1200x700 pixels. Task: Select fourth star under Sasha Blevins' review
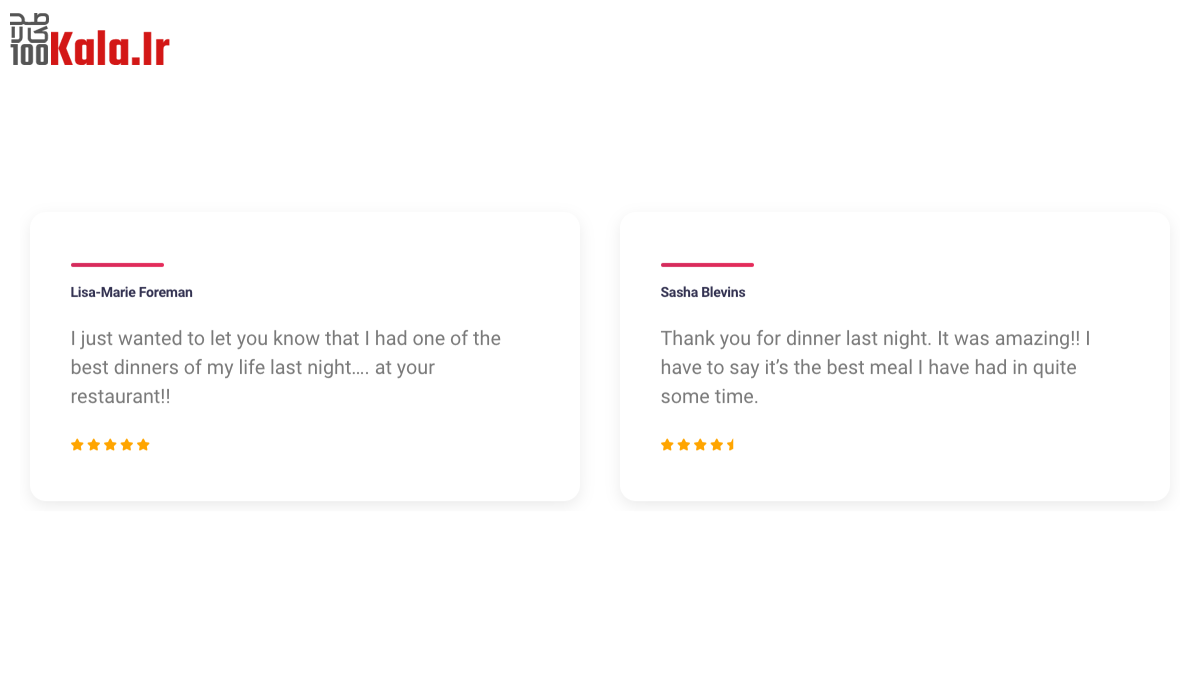(x=717, y=445)
